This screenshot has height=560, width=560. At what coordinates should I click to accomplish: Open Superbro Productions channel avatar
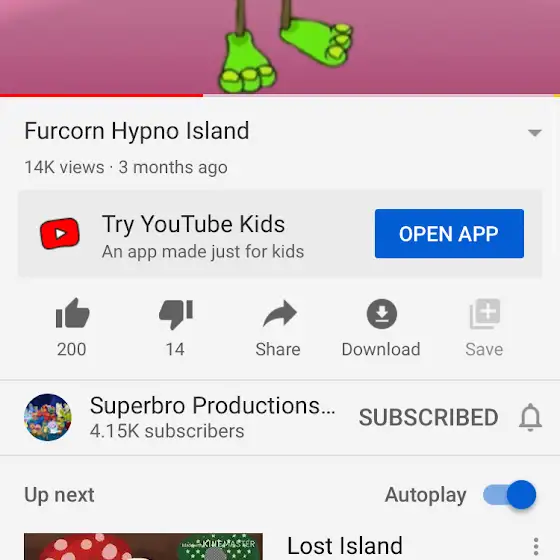(x=48, y=417)
